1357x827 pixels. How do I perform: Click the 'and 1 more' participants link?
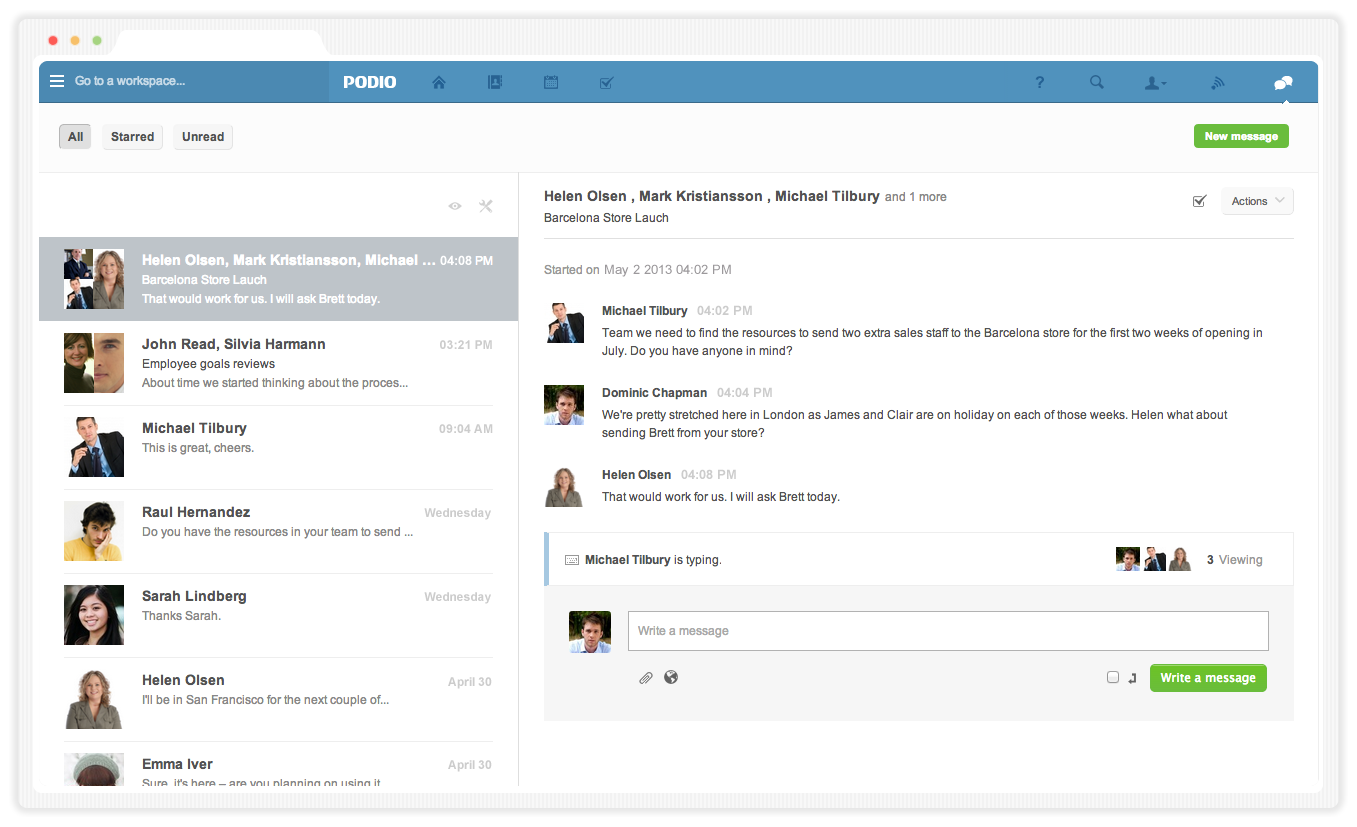point(916,197)
